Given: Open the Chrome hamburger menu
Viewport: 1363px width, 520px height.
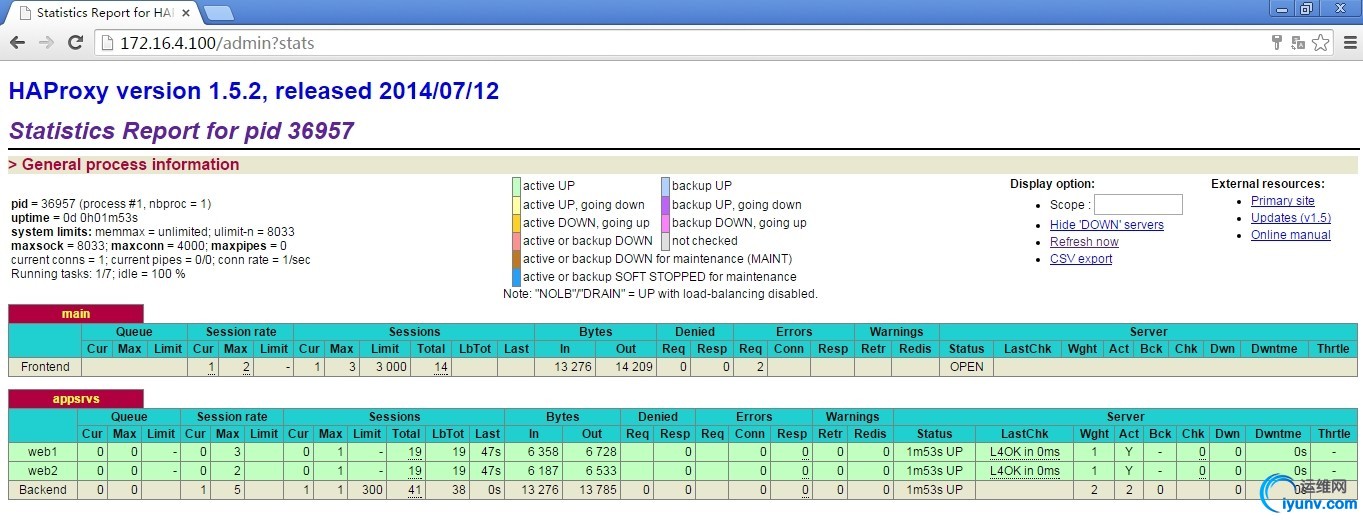Looking at the screenshot, I should coord(1348,43).
